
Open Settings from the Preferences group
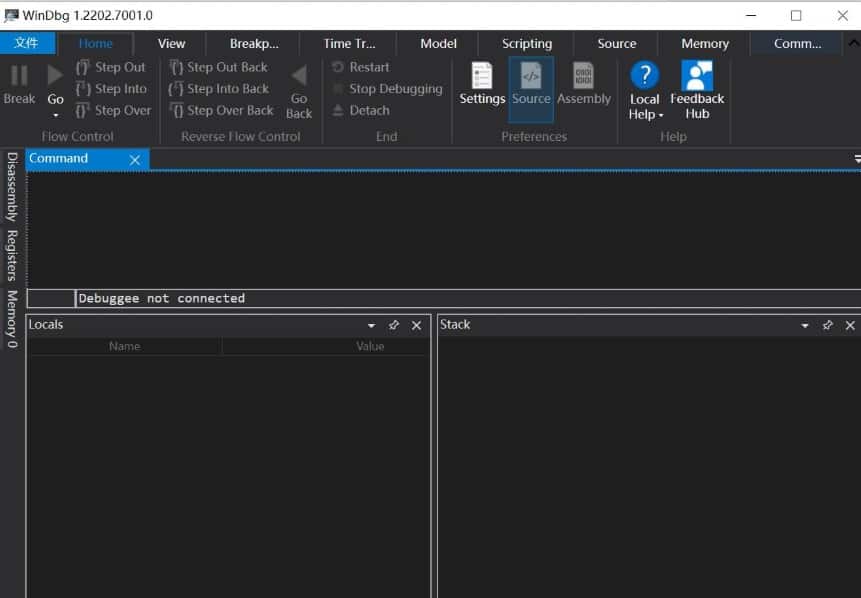(x=482, y=83)
